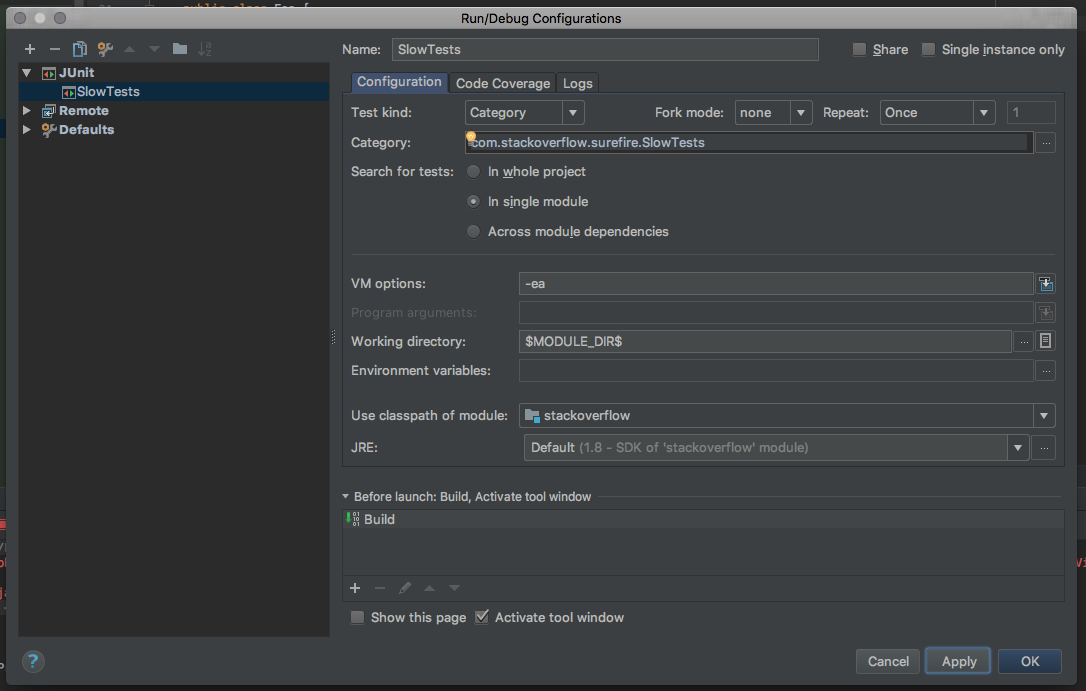
Task: Select Across module dependencies radio button
Action: pyautogui.click(x=473, y=231)
